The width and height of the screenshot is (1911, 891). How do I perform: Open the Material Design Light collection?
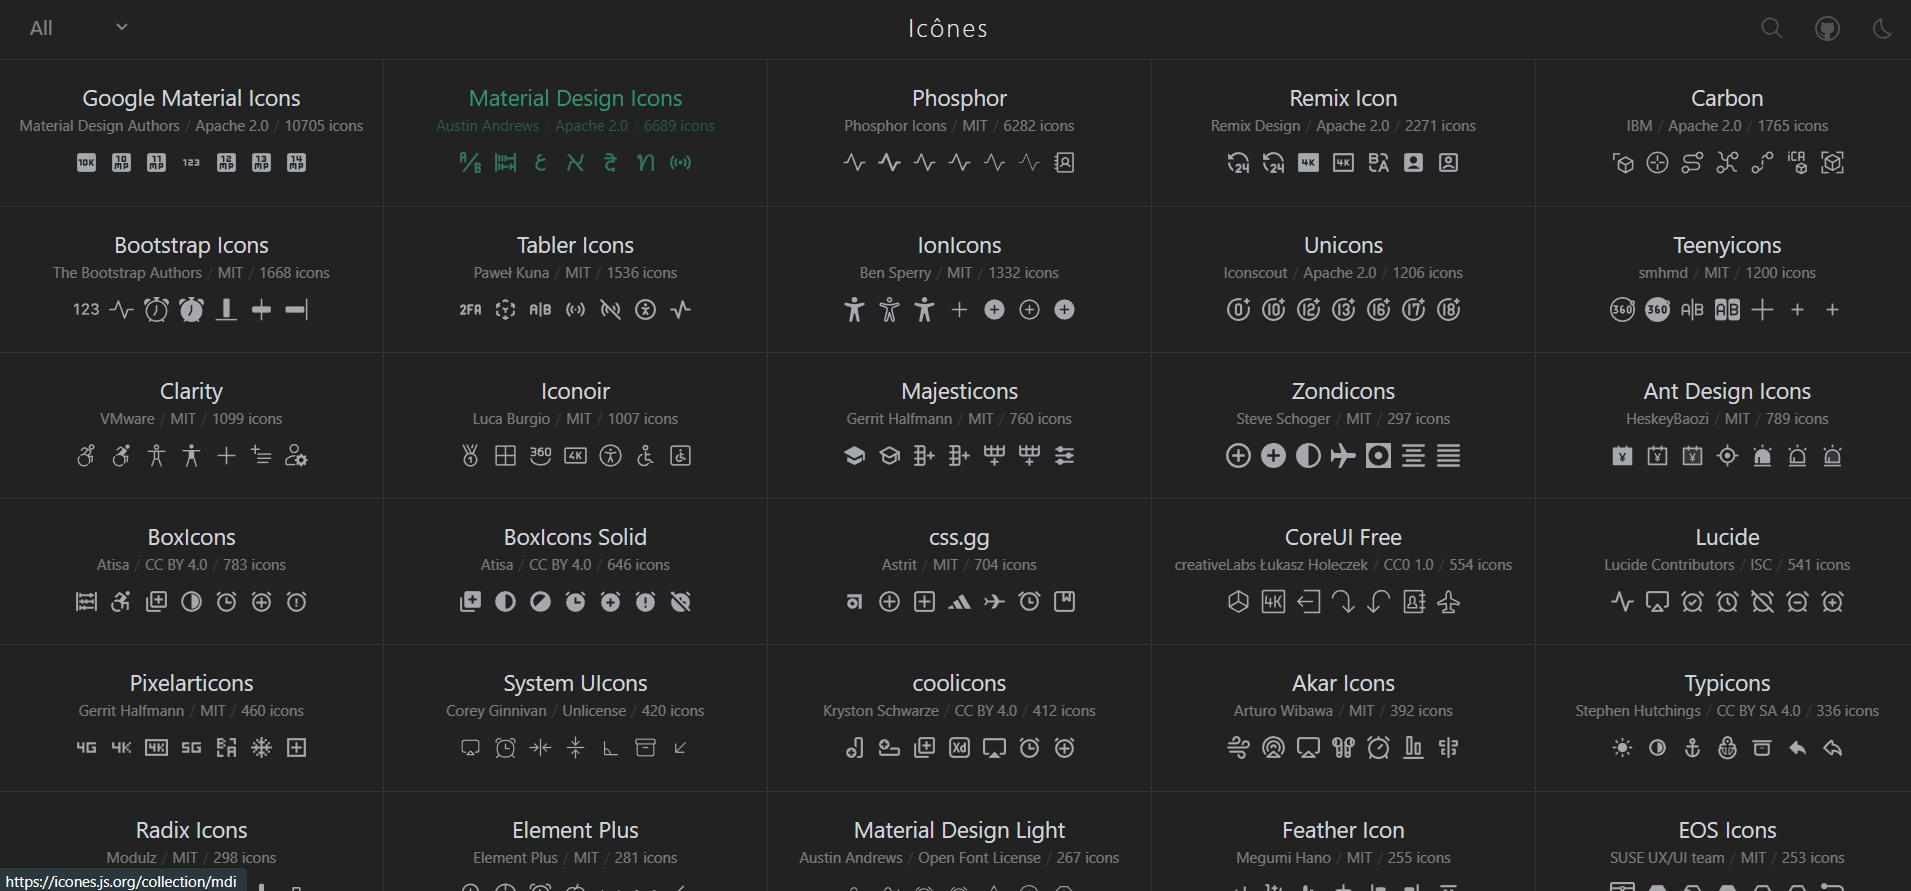(x=959, y=842)
